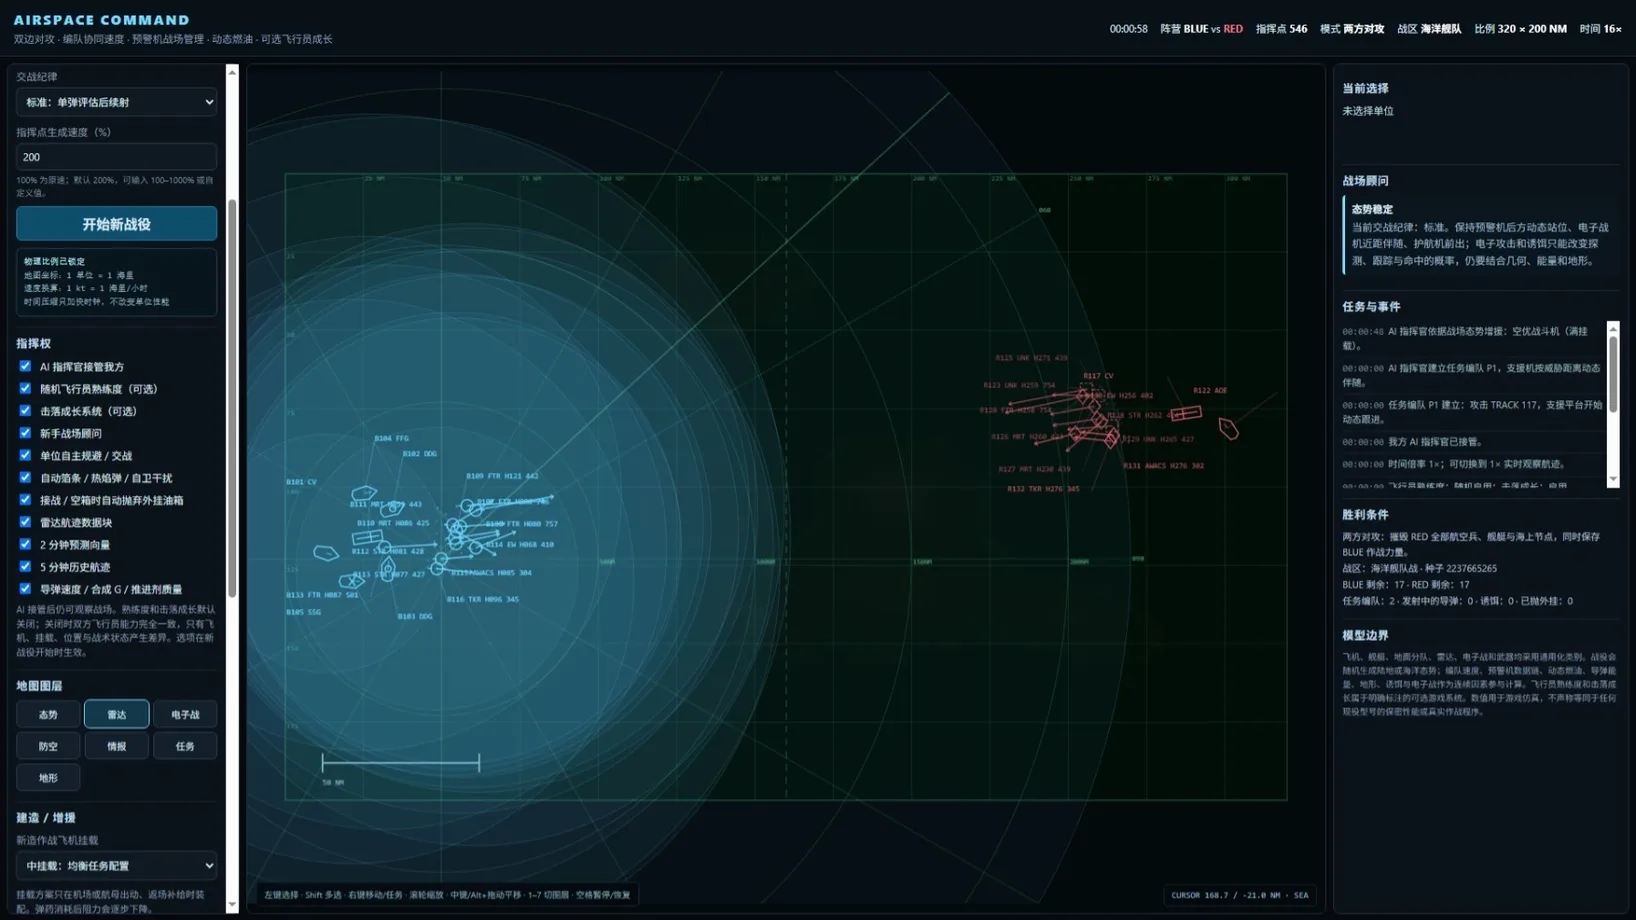Toggle the 5 分钟历史航迹 checkbox
Image resolution: width=1636 pixels, height=920 pixels.
click(25, 567)
